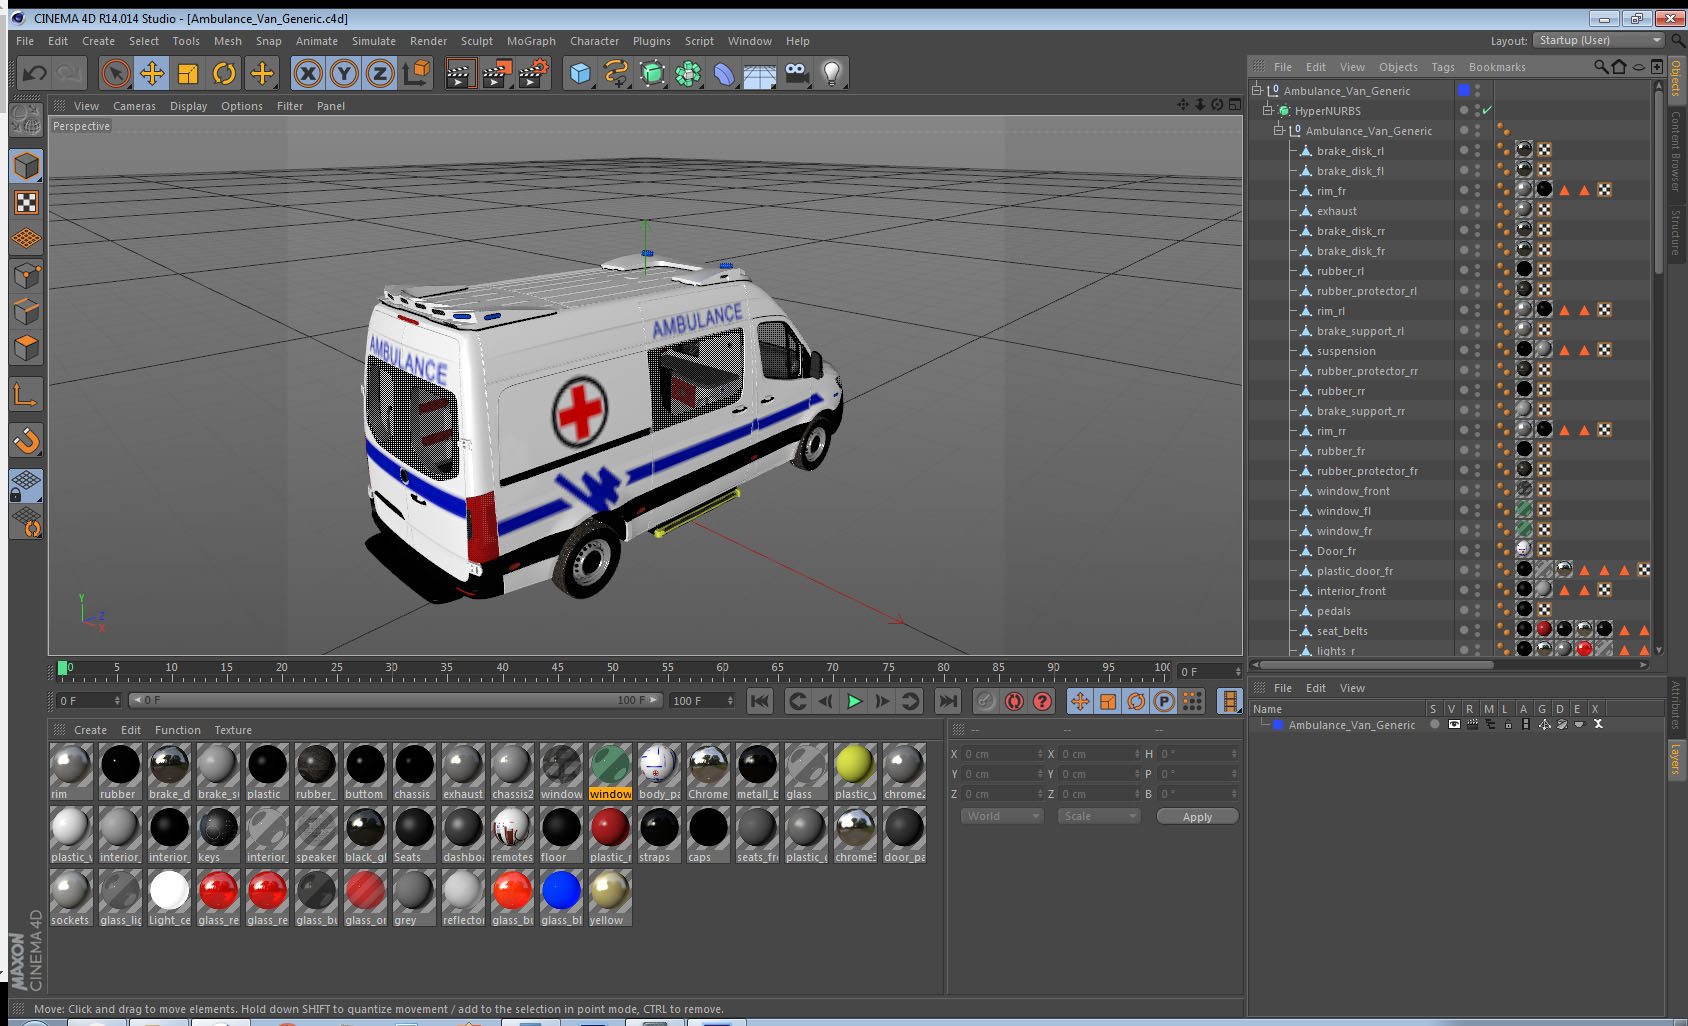The height and width of the screenshot is (1026, 1688).
Task: Toggle Y axis lock
Action: [344, 73]
